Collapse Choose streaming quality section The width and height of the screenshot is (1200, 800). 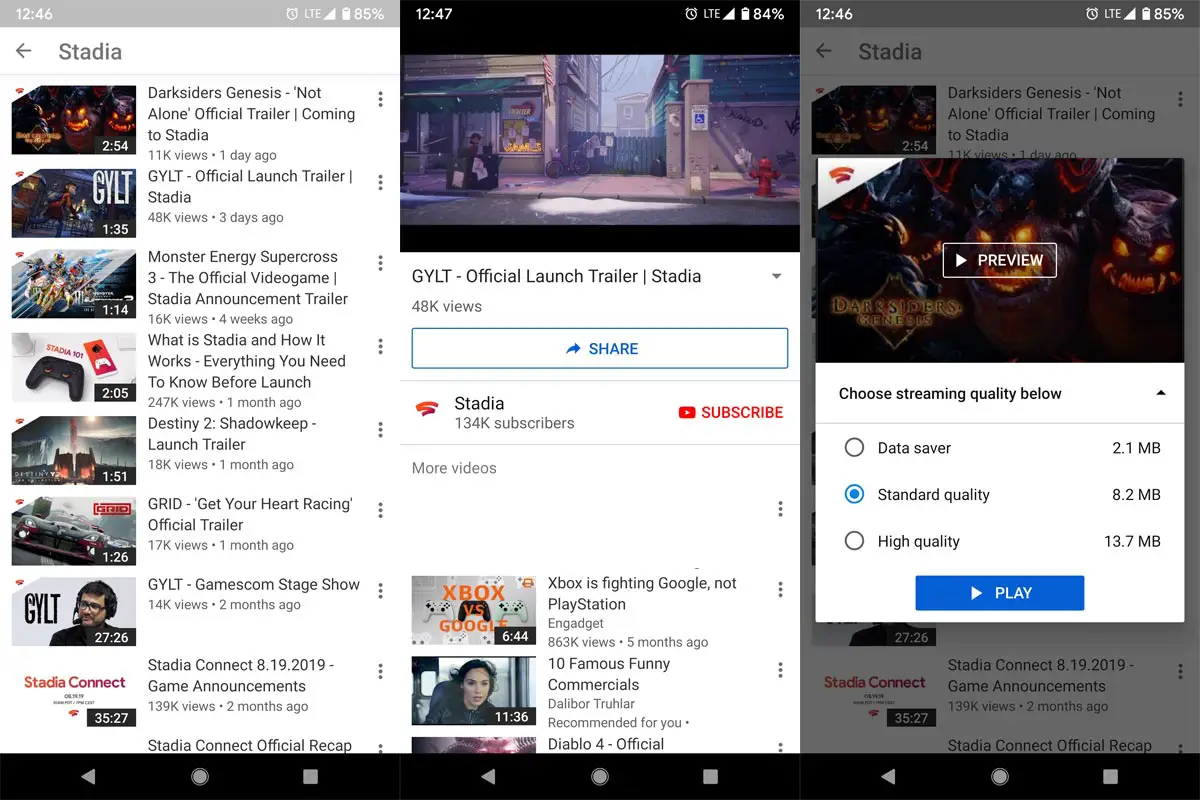click(1160, 393)
